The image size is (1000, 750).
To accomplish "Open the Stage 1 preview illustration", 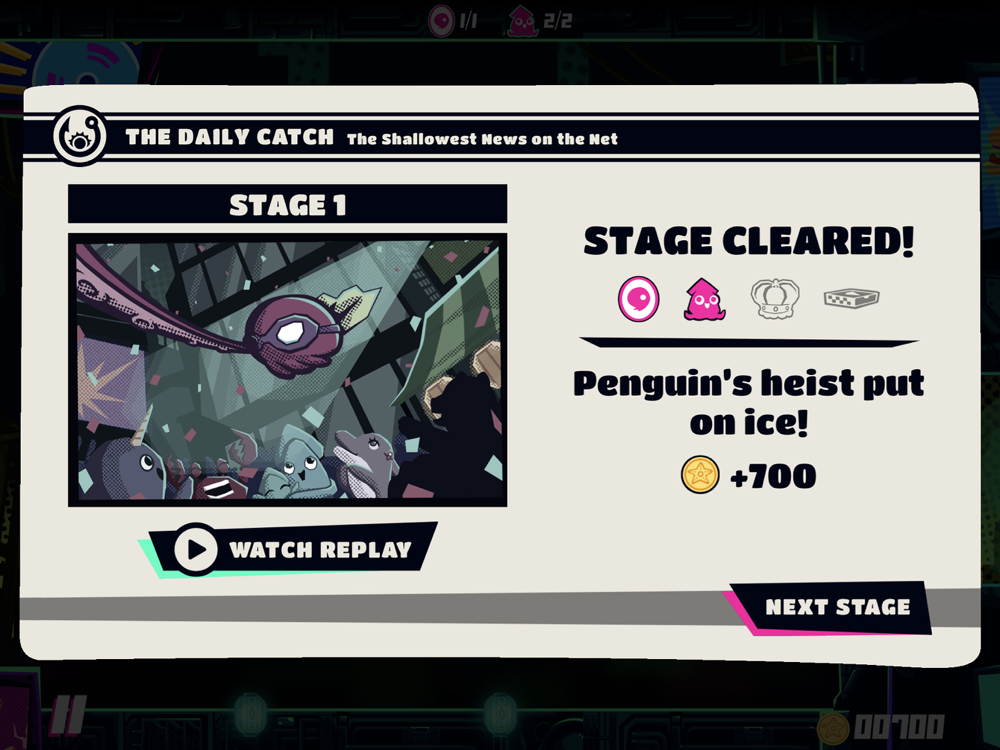I will (288, 370).
